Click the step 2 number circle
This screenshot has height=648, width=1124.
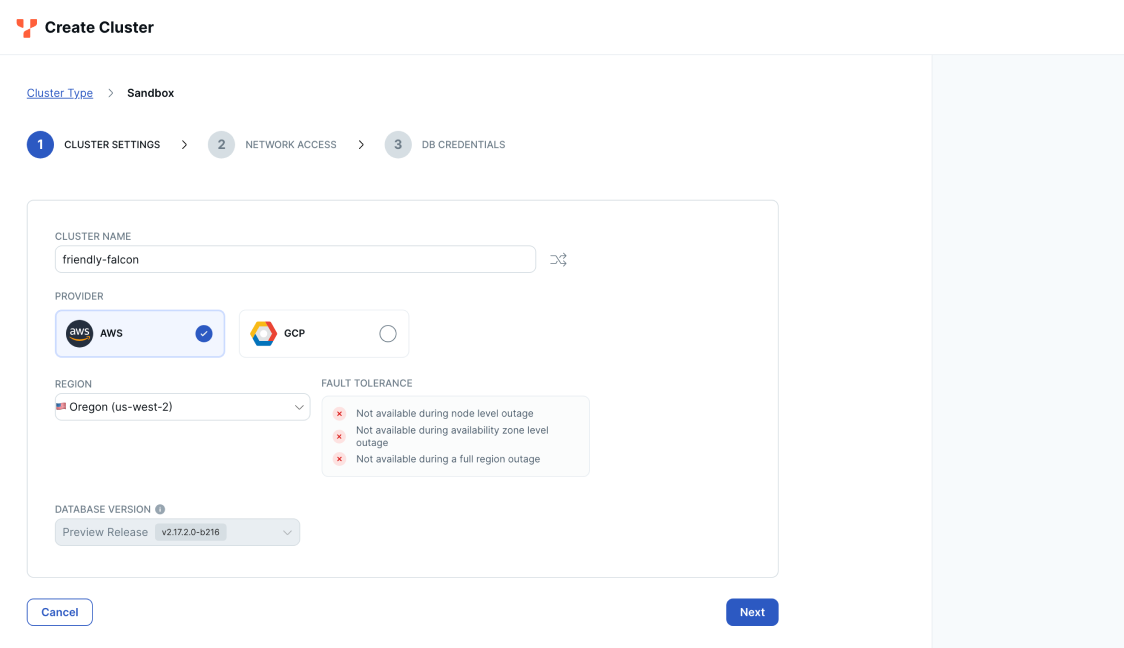[222, 145]
